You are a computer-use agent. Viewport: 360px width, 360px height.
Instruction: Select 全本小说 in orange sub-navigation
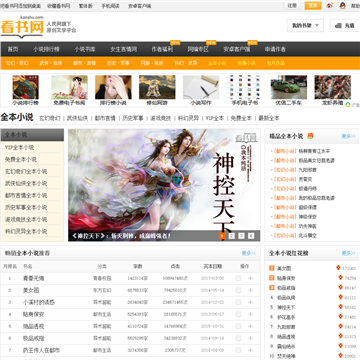217,63
